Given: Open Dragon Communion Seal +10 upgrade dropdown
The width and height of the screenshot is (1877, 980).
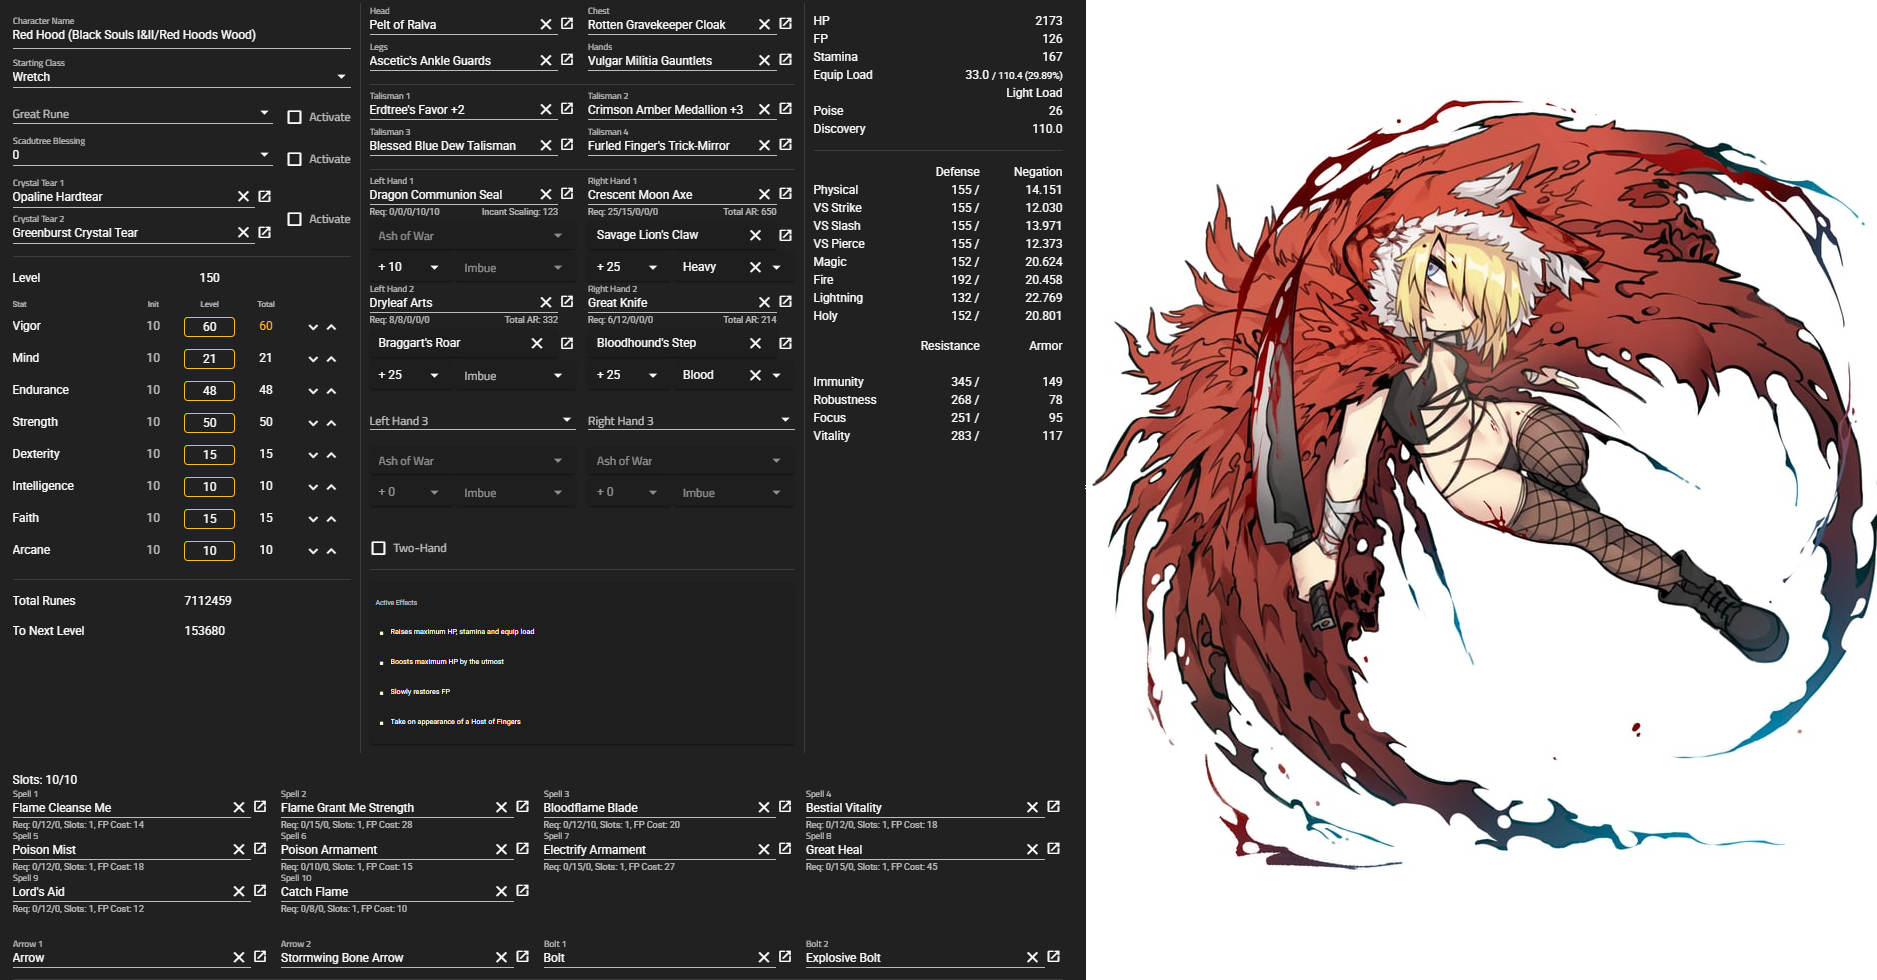Looking at the screenshot, I should (409, 267).
